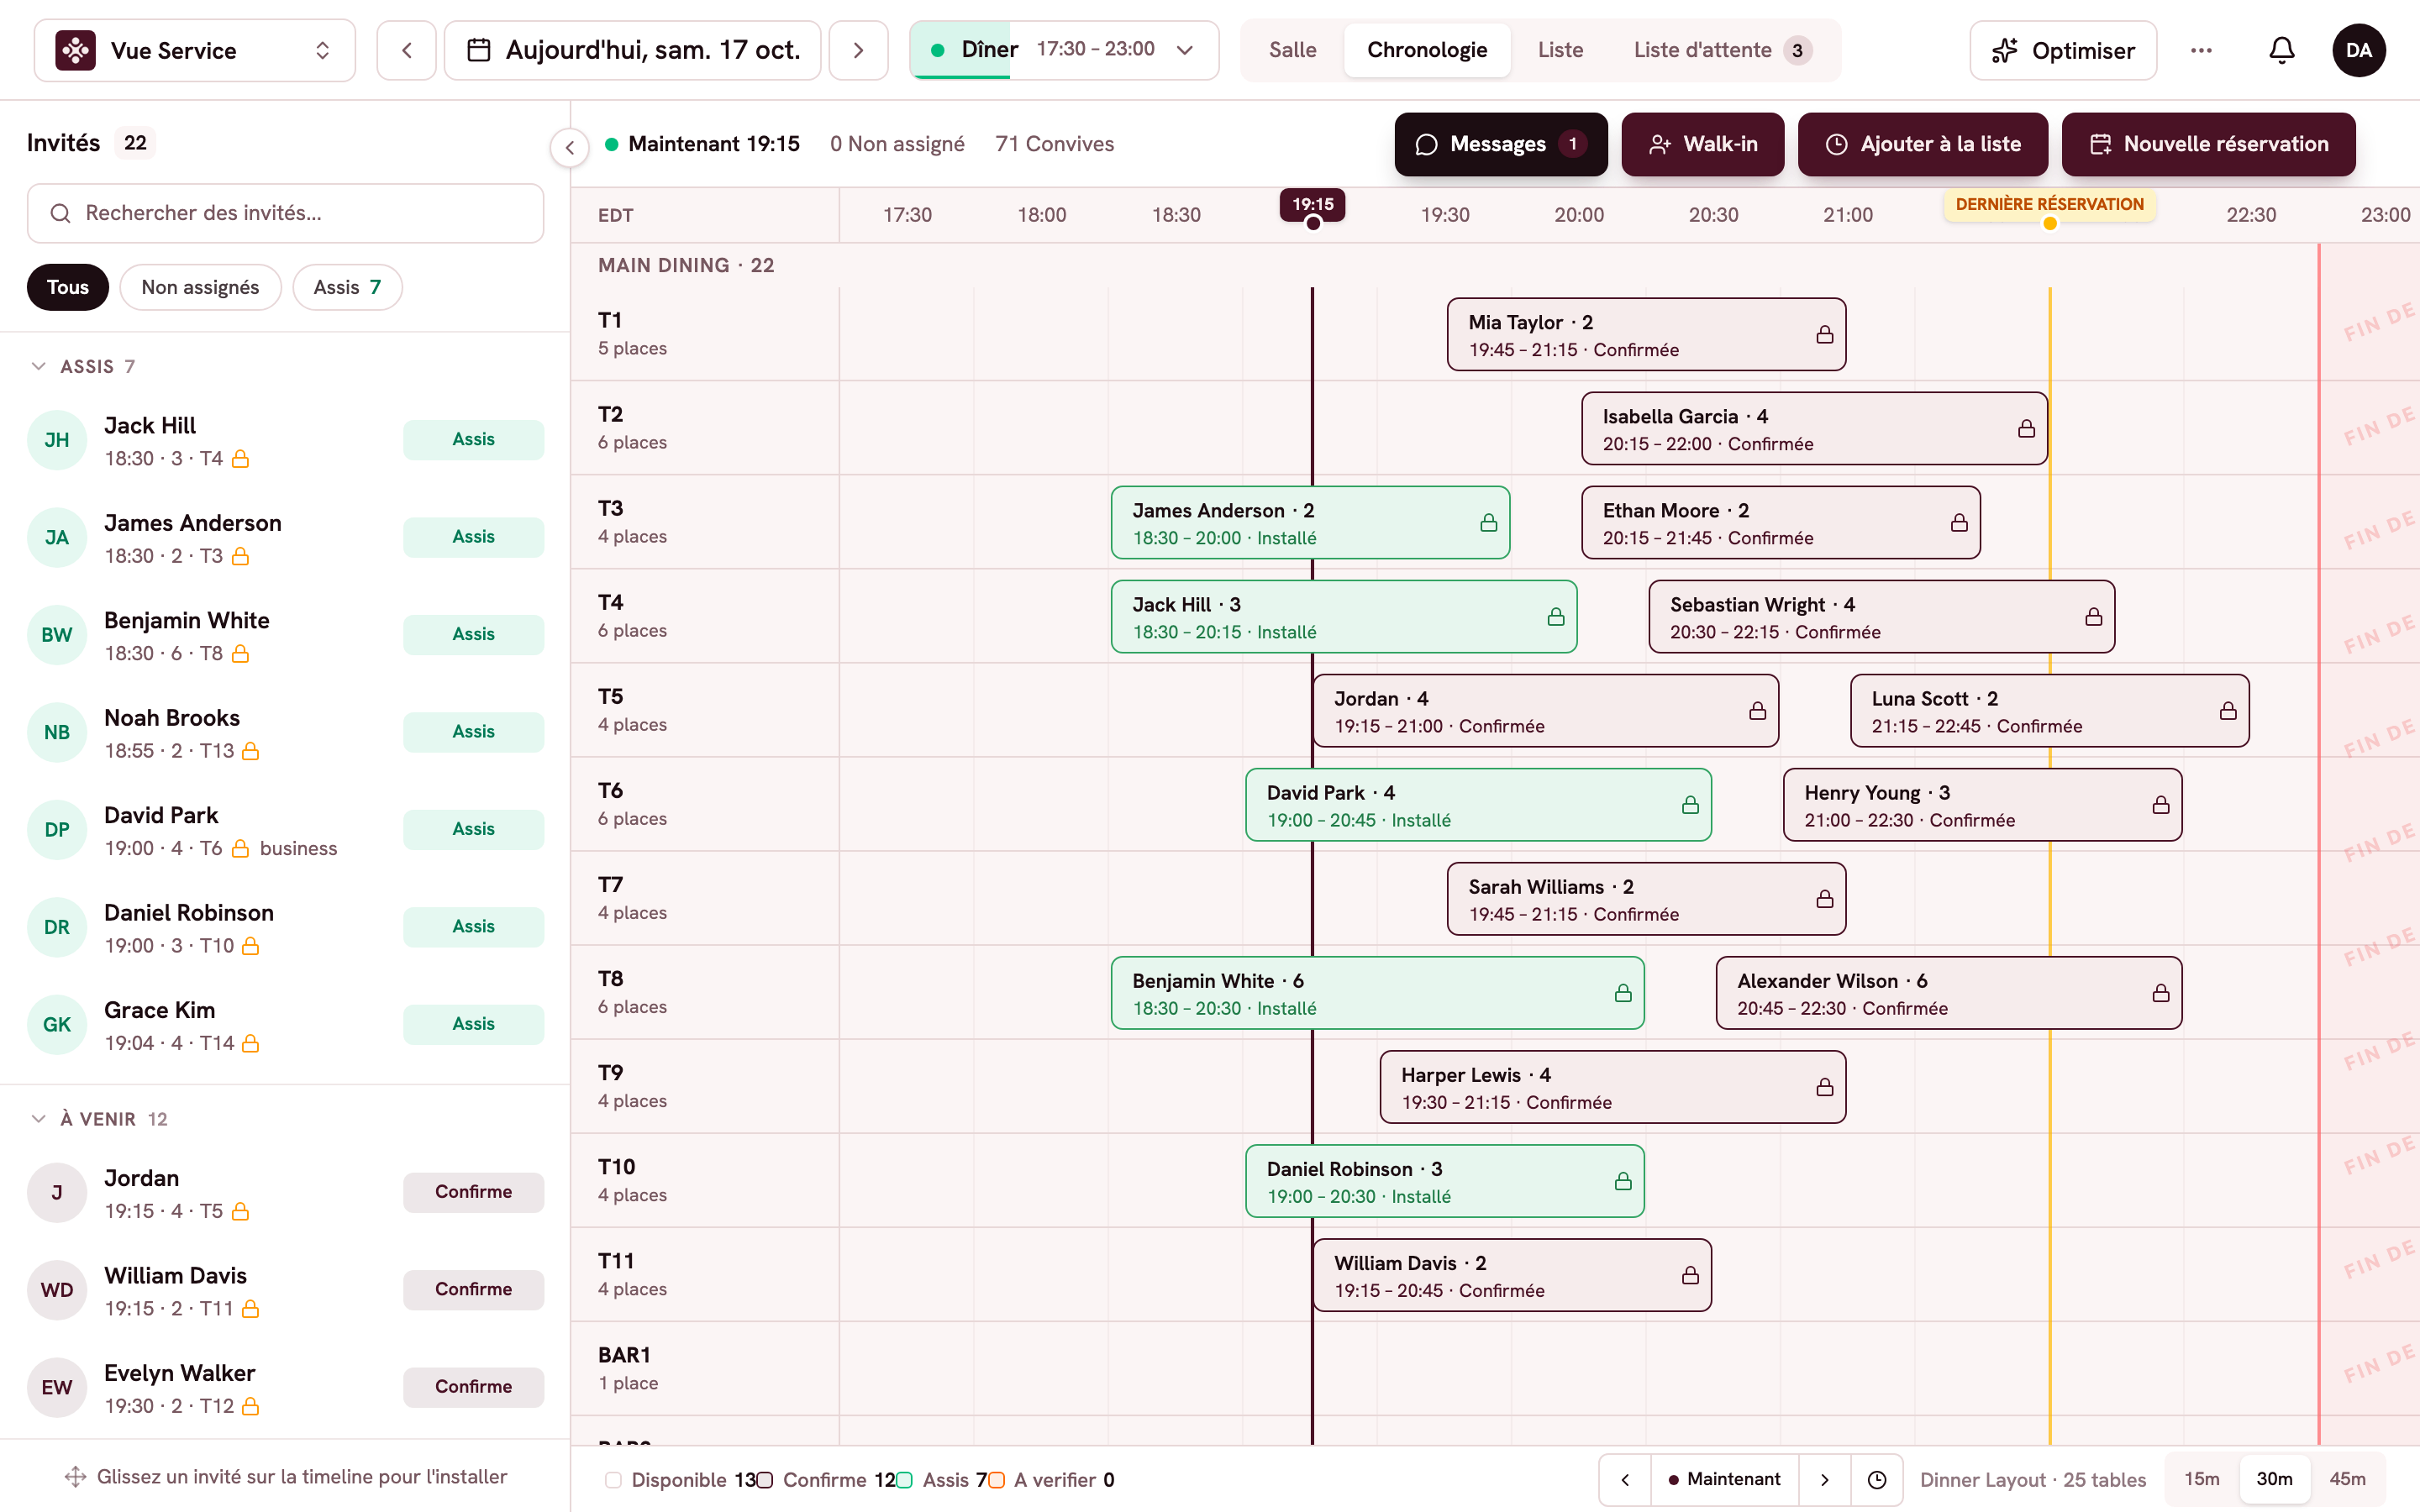Screen dimensions: 2420x1512
Task: Select the Tous guest filter
Action: coord(68,287)
